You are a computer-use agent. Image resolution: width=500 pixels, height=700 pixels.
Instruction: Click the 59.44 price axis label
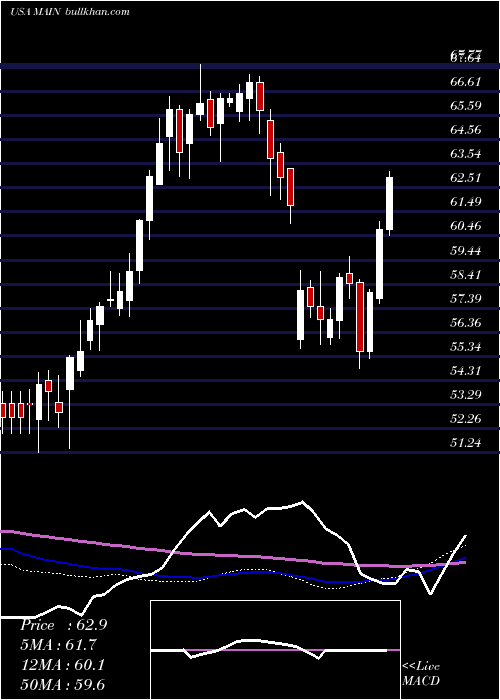tap(466, 250)
